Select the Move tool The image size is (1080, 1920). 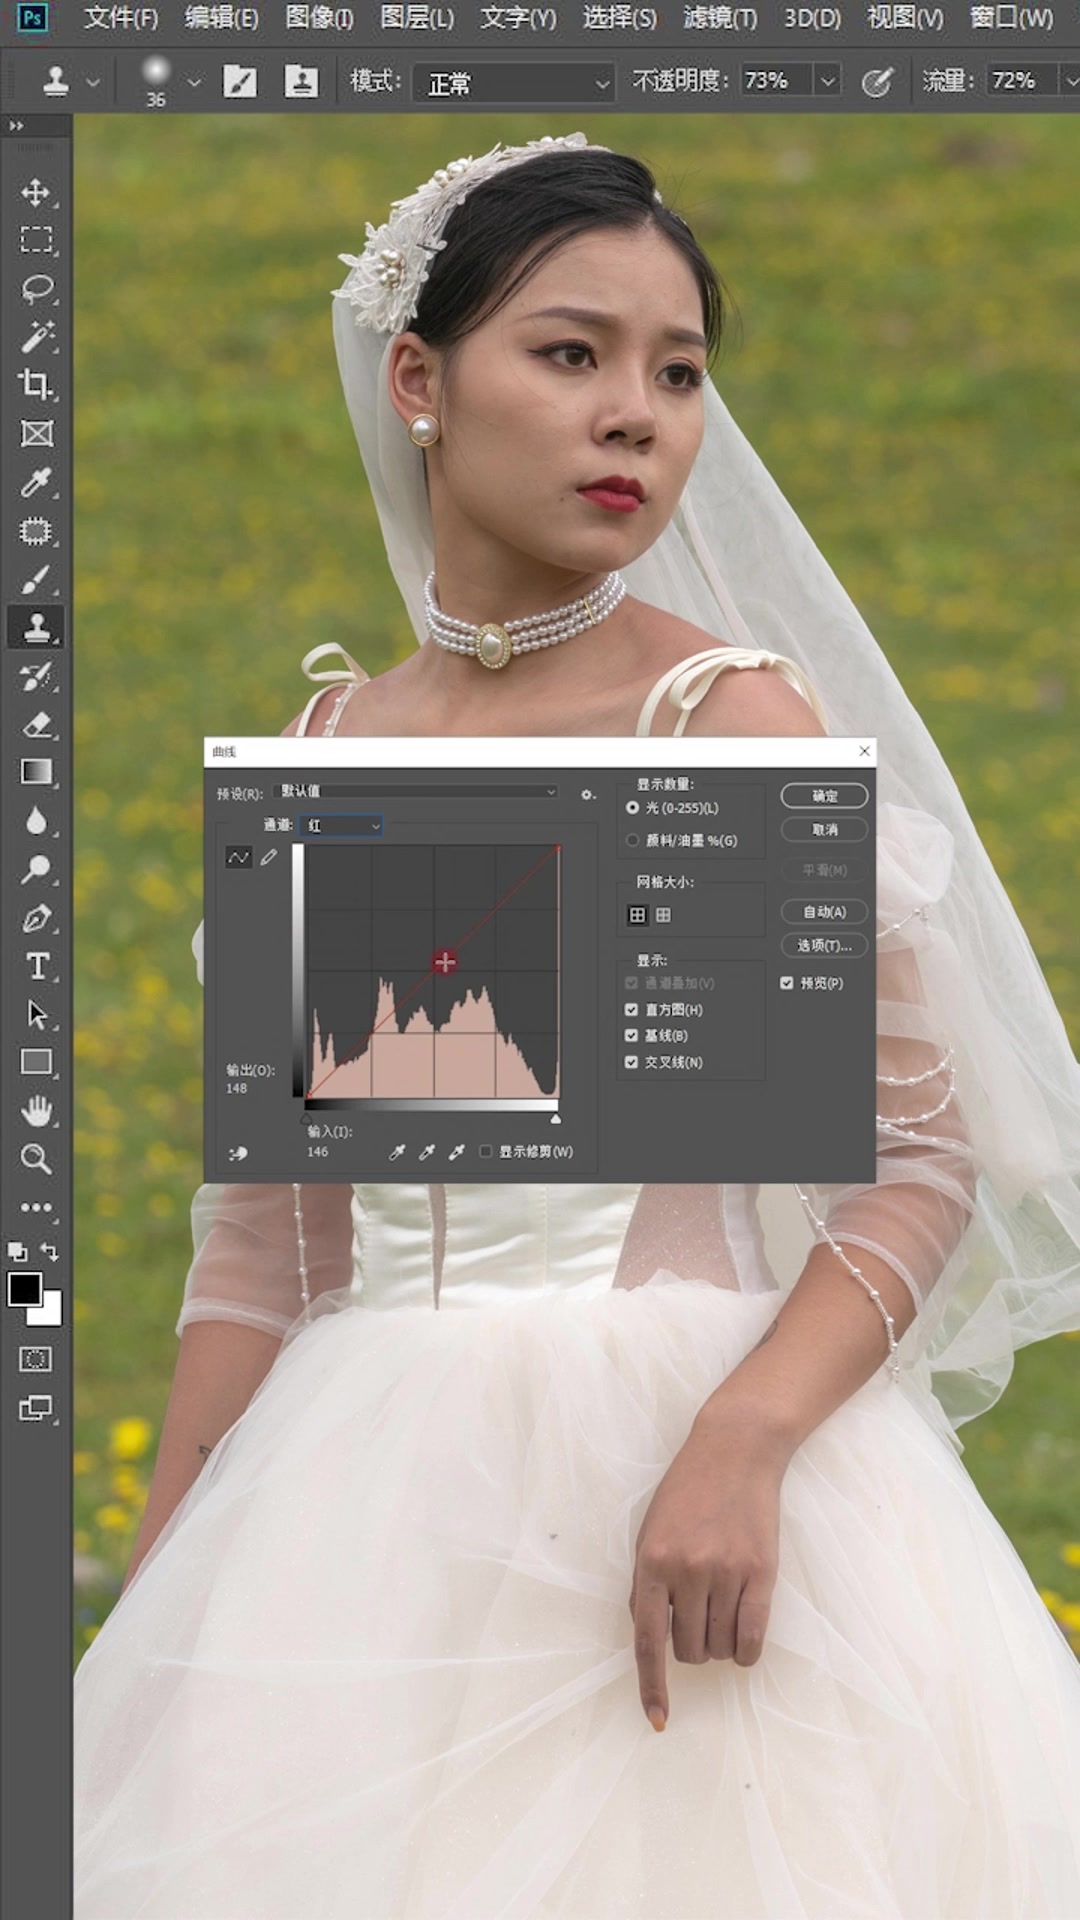tap(36, 192)
